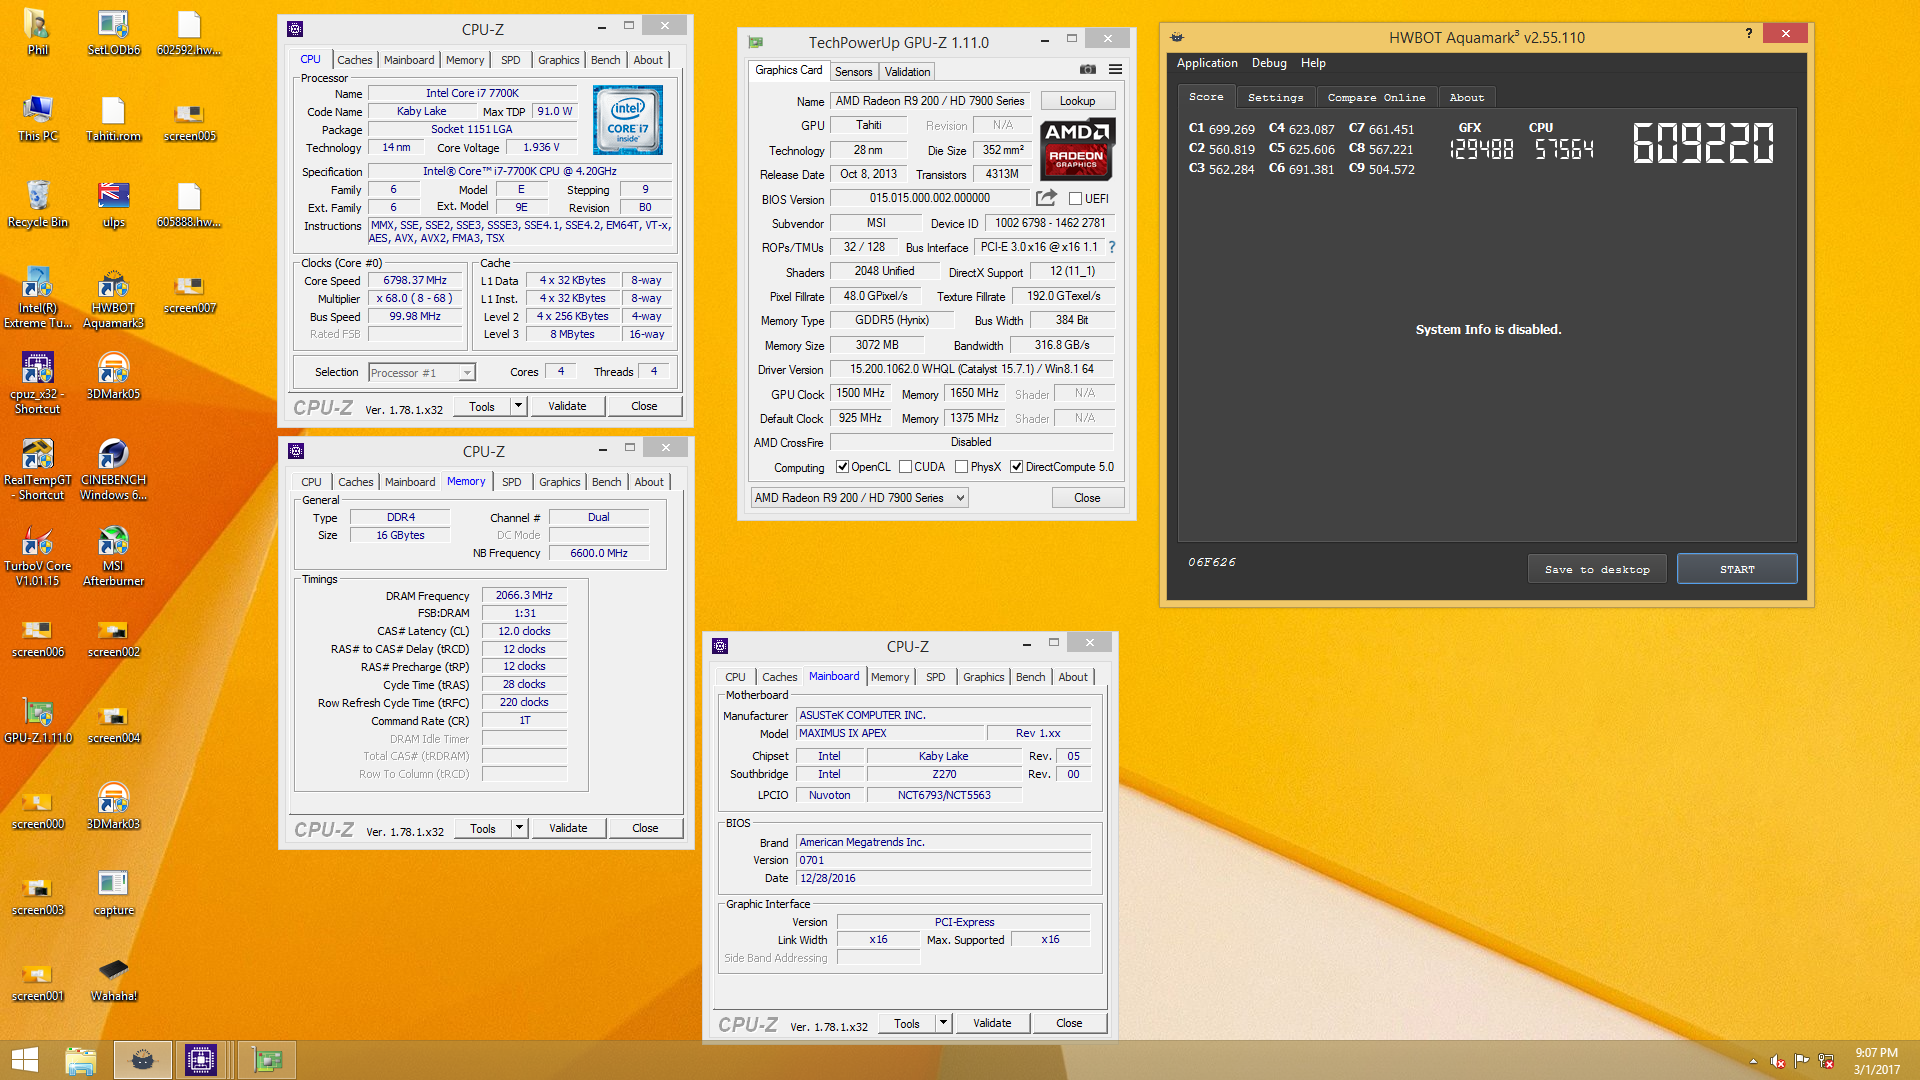Open Help menu in Aquamark3

point(1313,63)
